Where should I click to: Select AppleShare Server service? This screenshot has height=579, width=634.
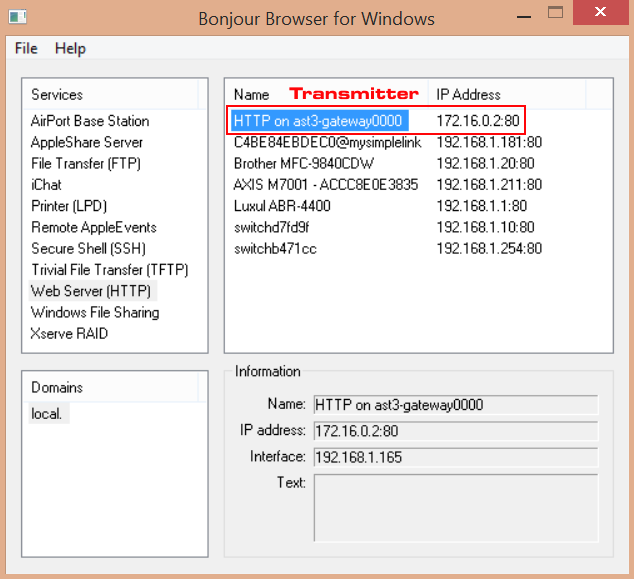(x=87, y=142)
